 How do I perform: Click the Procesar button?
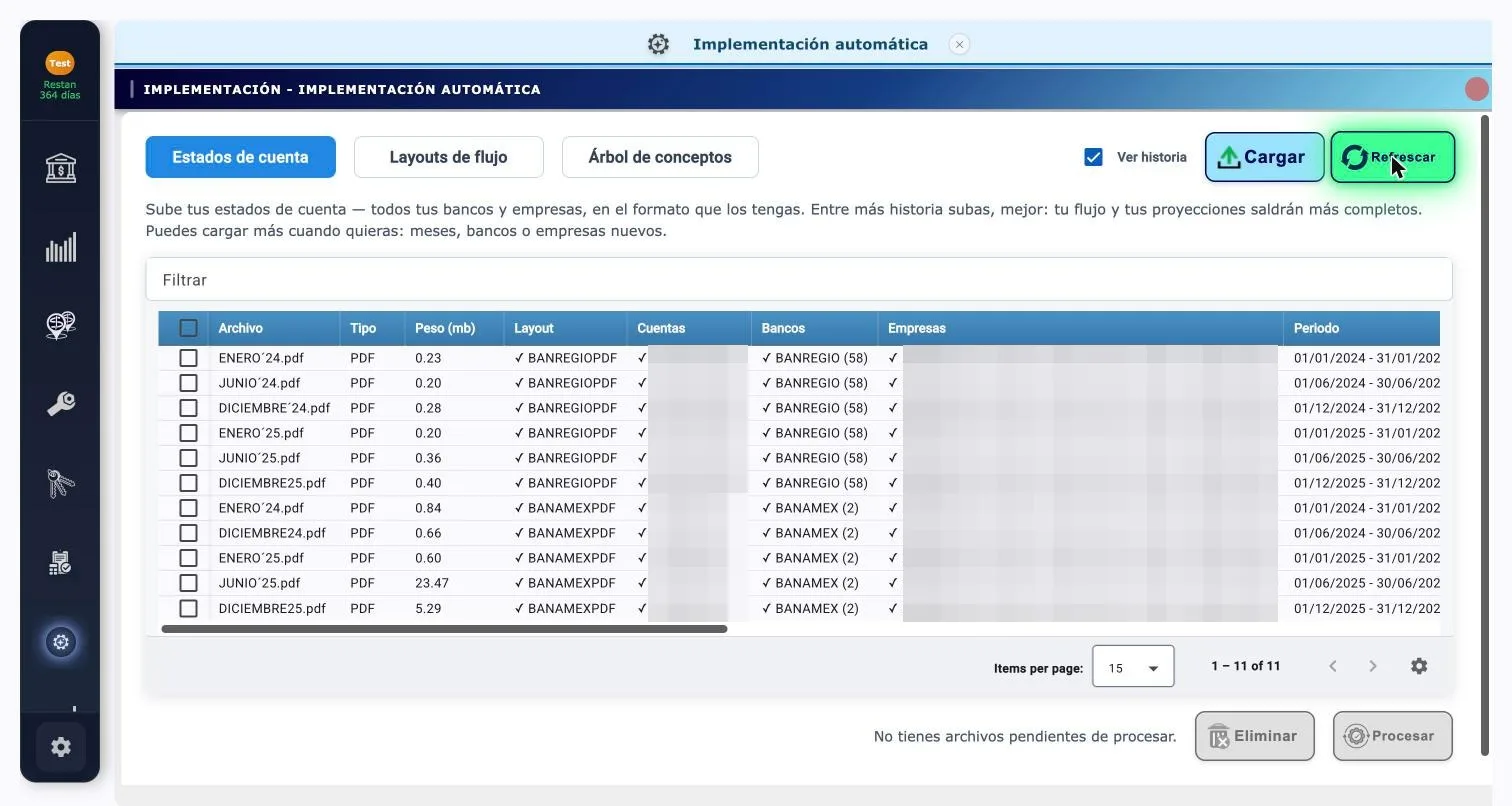point(1392,736)
